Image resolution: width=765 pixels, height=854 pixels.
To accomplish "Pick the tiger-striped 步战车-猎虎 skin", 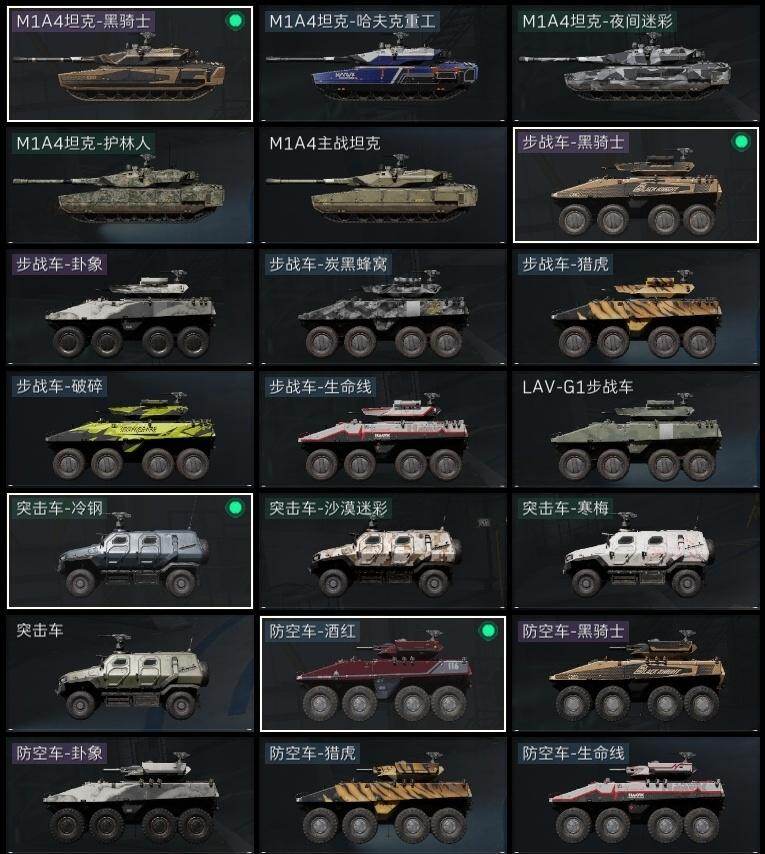I will coord(636,307).
